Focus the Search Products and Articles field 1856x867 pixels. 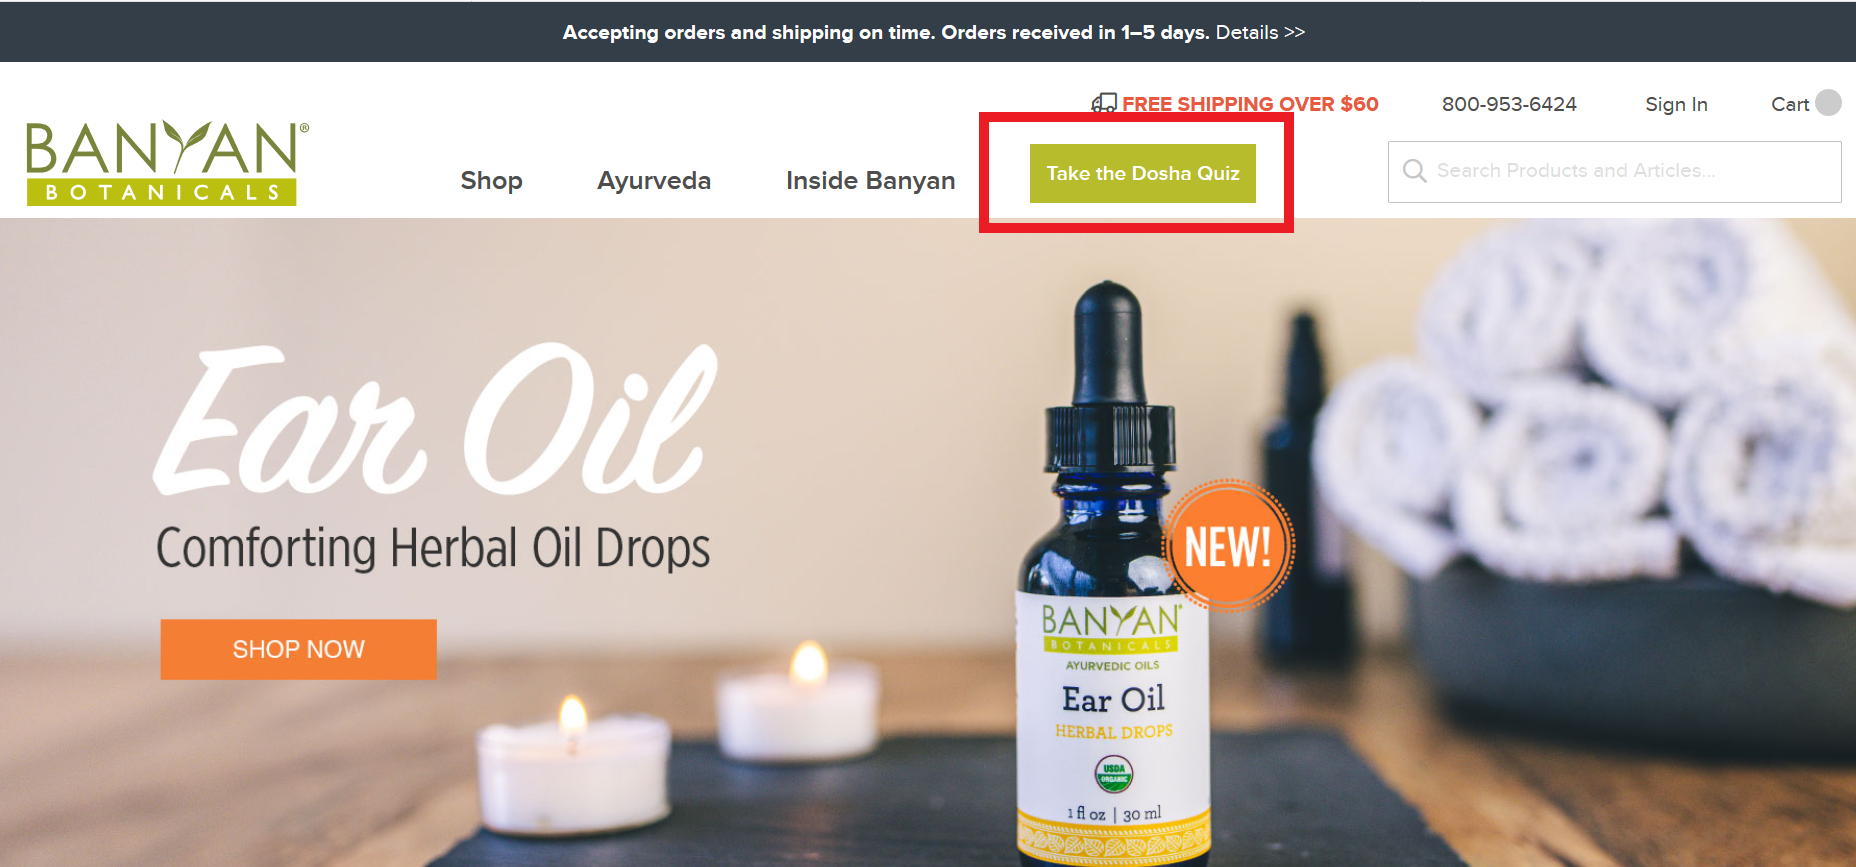click(1614, 172)
